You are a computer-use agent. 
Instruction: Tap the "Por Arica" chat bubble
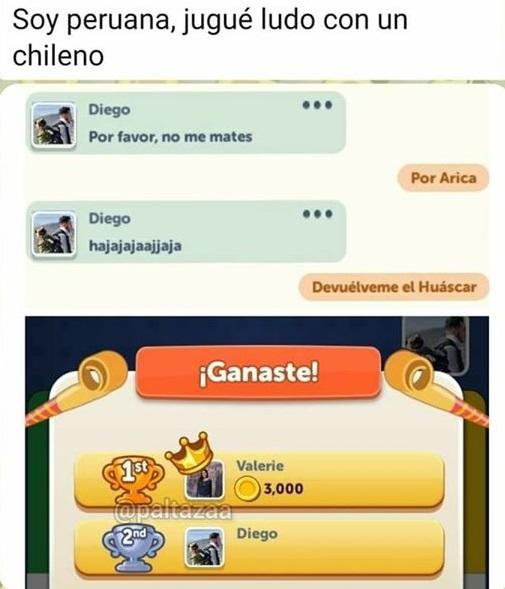pyautogui.click(x=443, y=178)
